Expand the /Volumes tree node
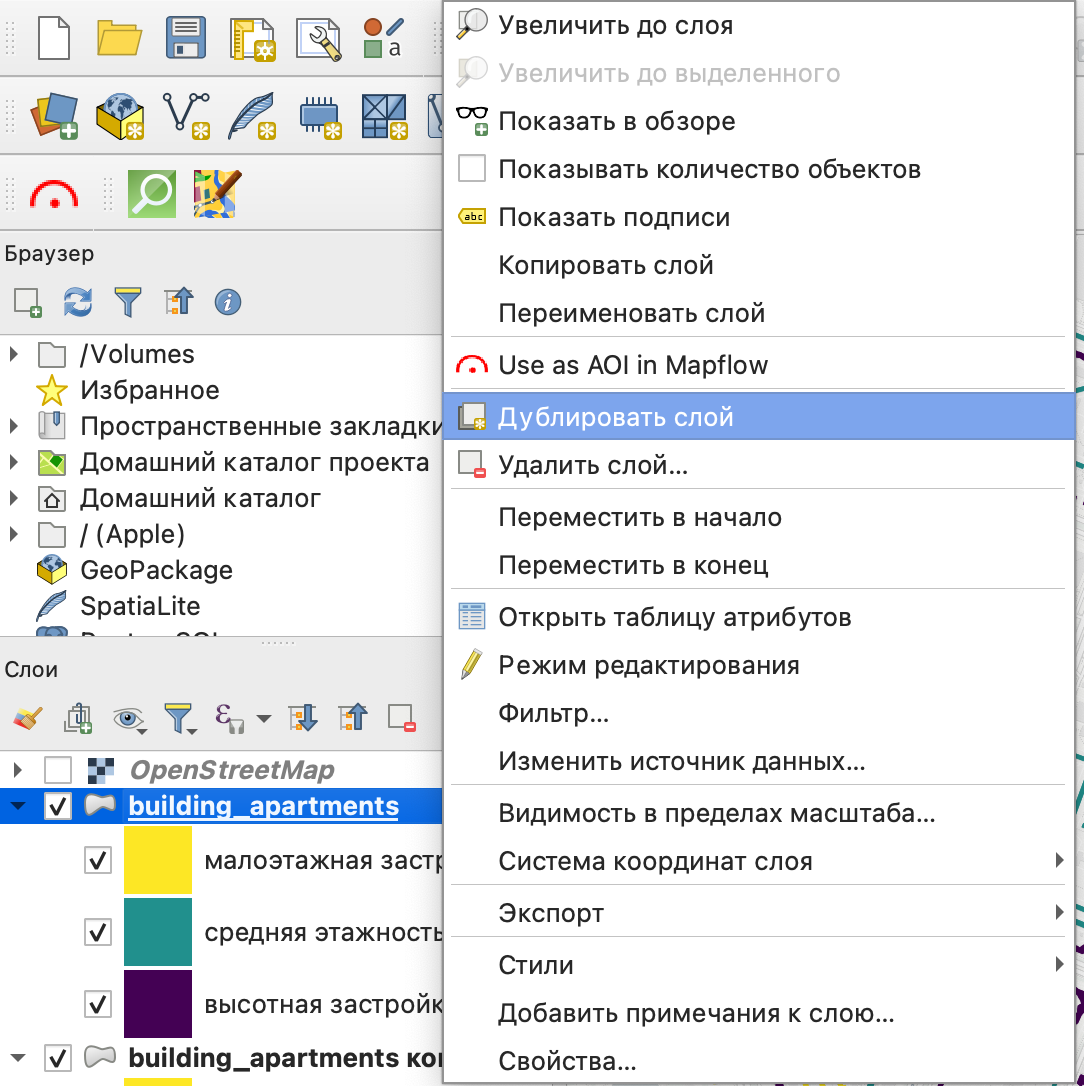 click(x=14, y=354)
